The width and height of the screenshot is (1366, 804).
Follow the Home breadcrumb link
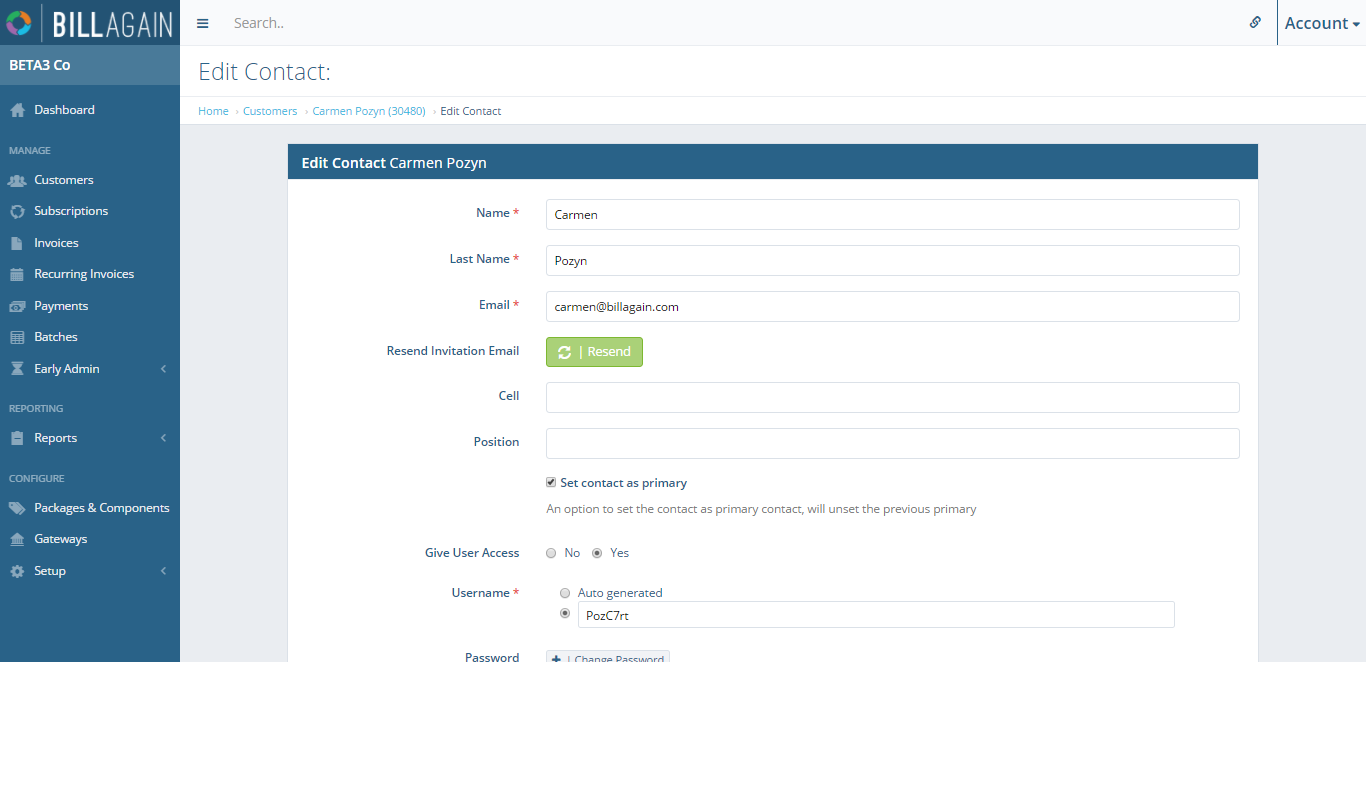[213, 111]
